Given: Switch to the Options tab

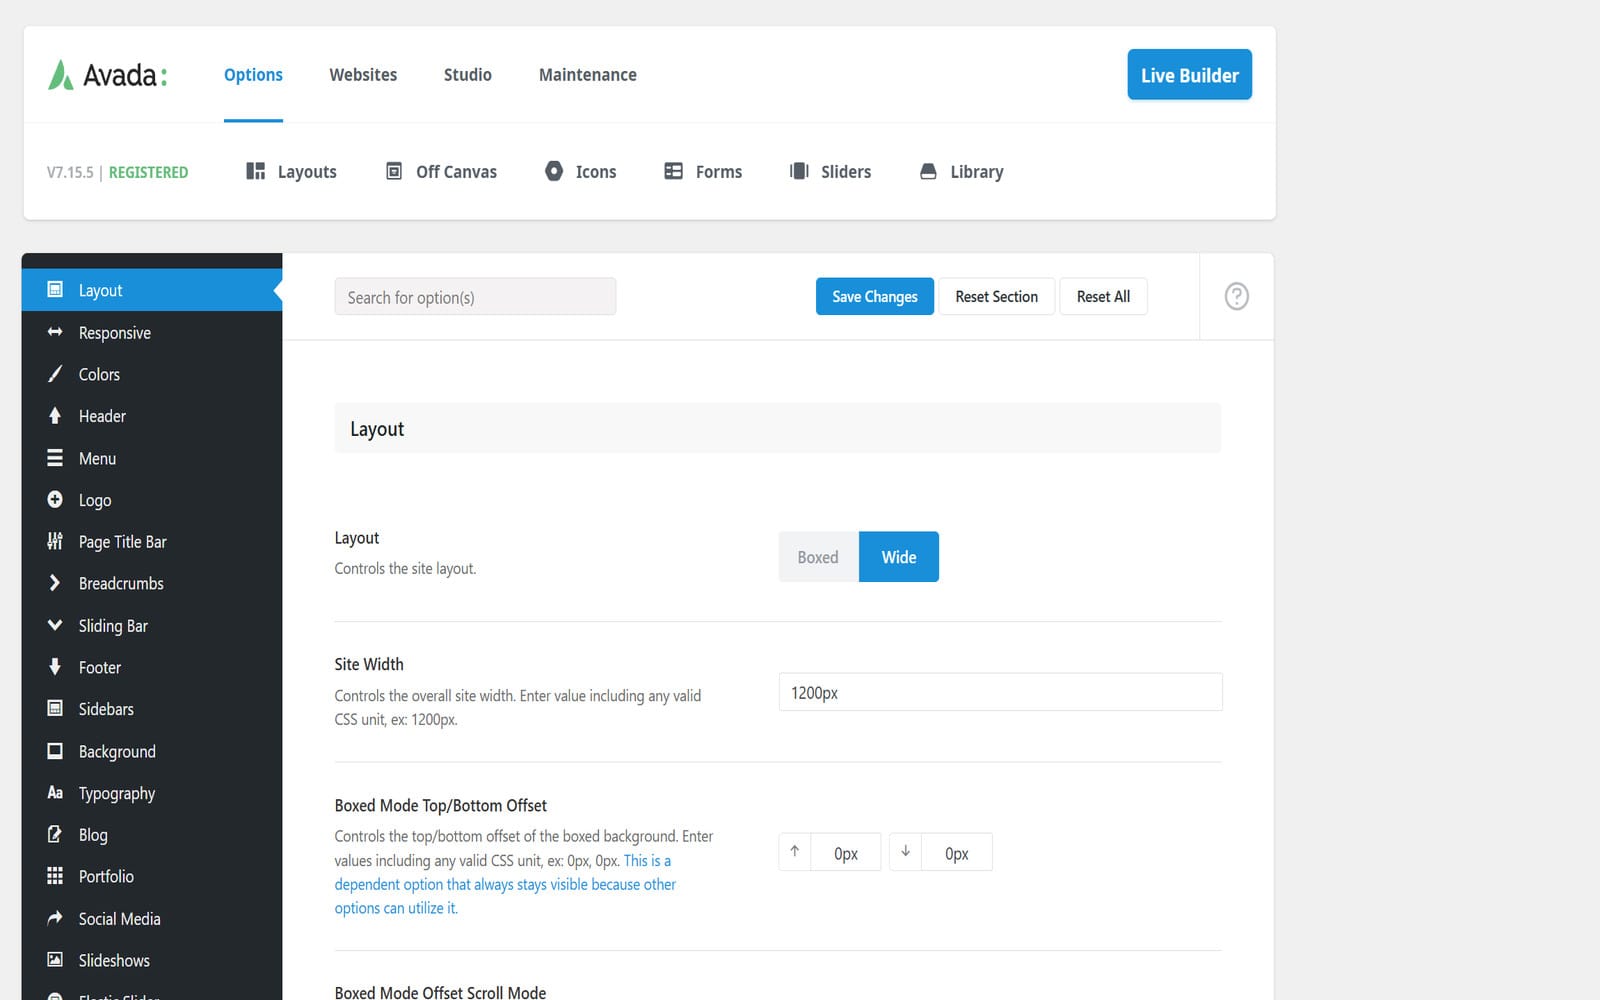Looking at the screenshot, I should (x=253, y=75).
